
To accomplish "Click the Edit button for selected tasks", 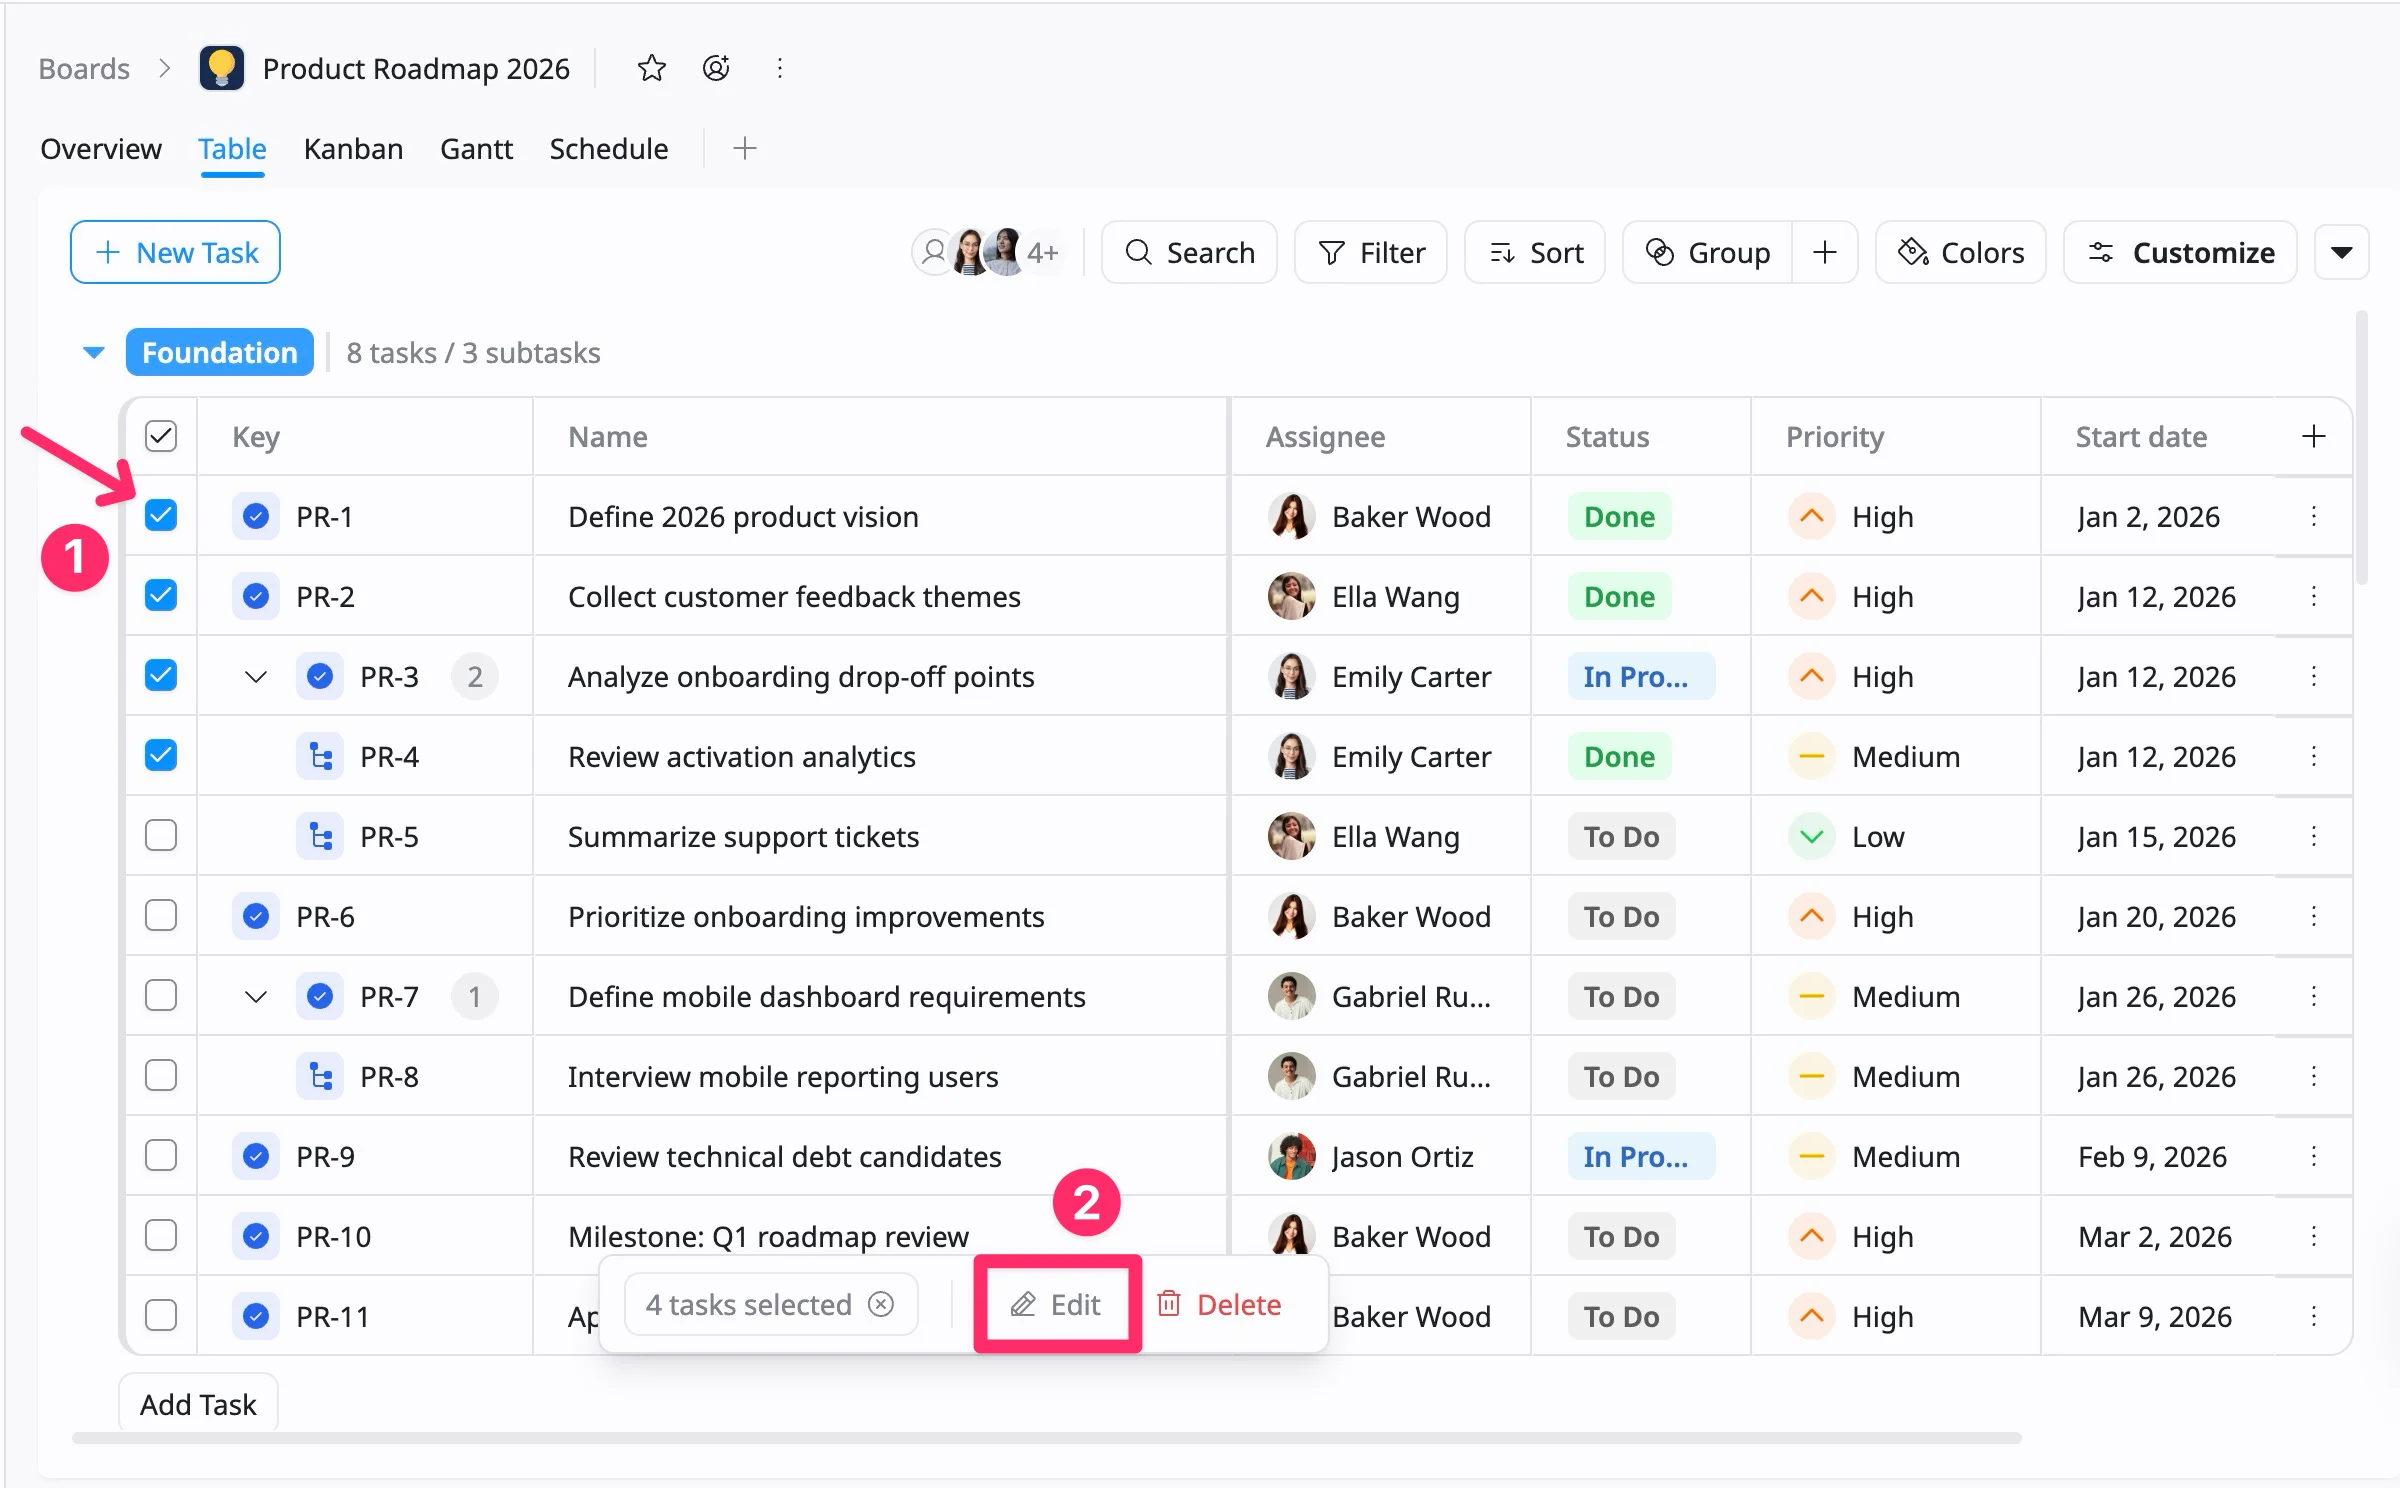I will pyautogui.click(x=1056, y=1304).
